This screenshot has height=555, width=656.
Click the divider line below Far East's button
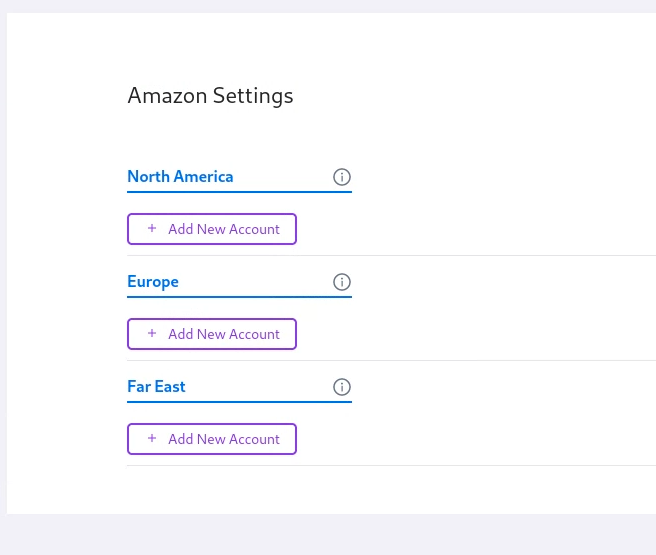coord(392,465)
